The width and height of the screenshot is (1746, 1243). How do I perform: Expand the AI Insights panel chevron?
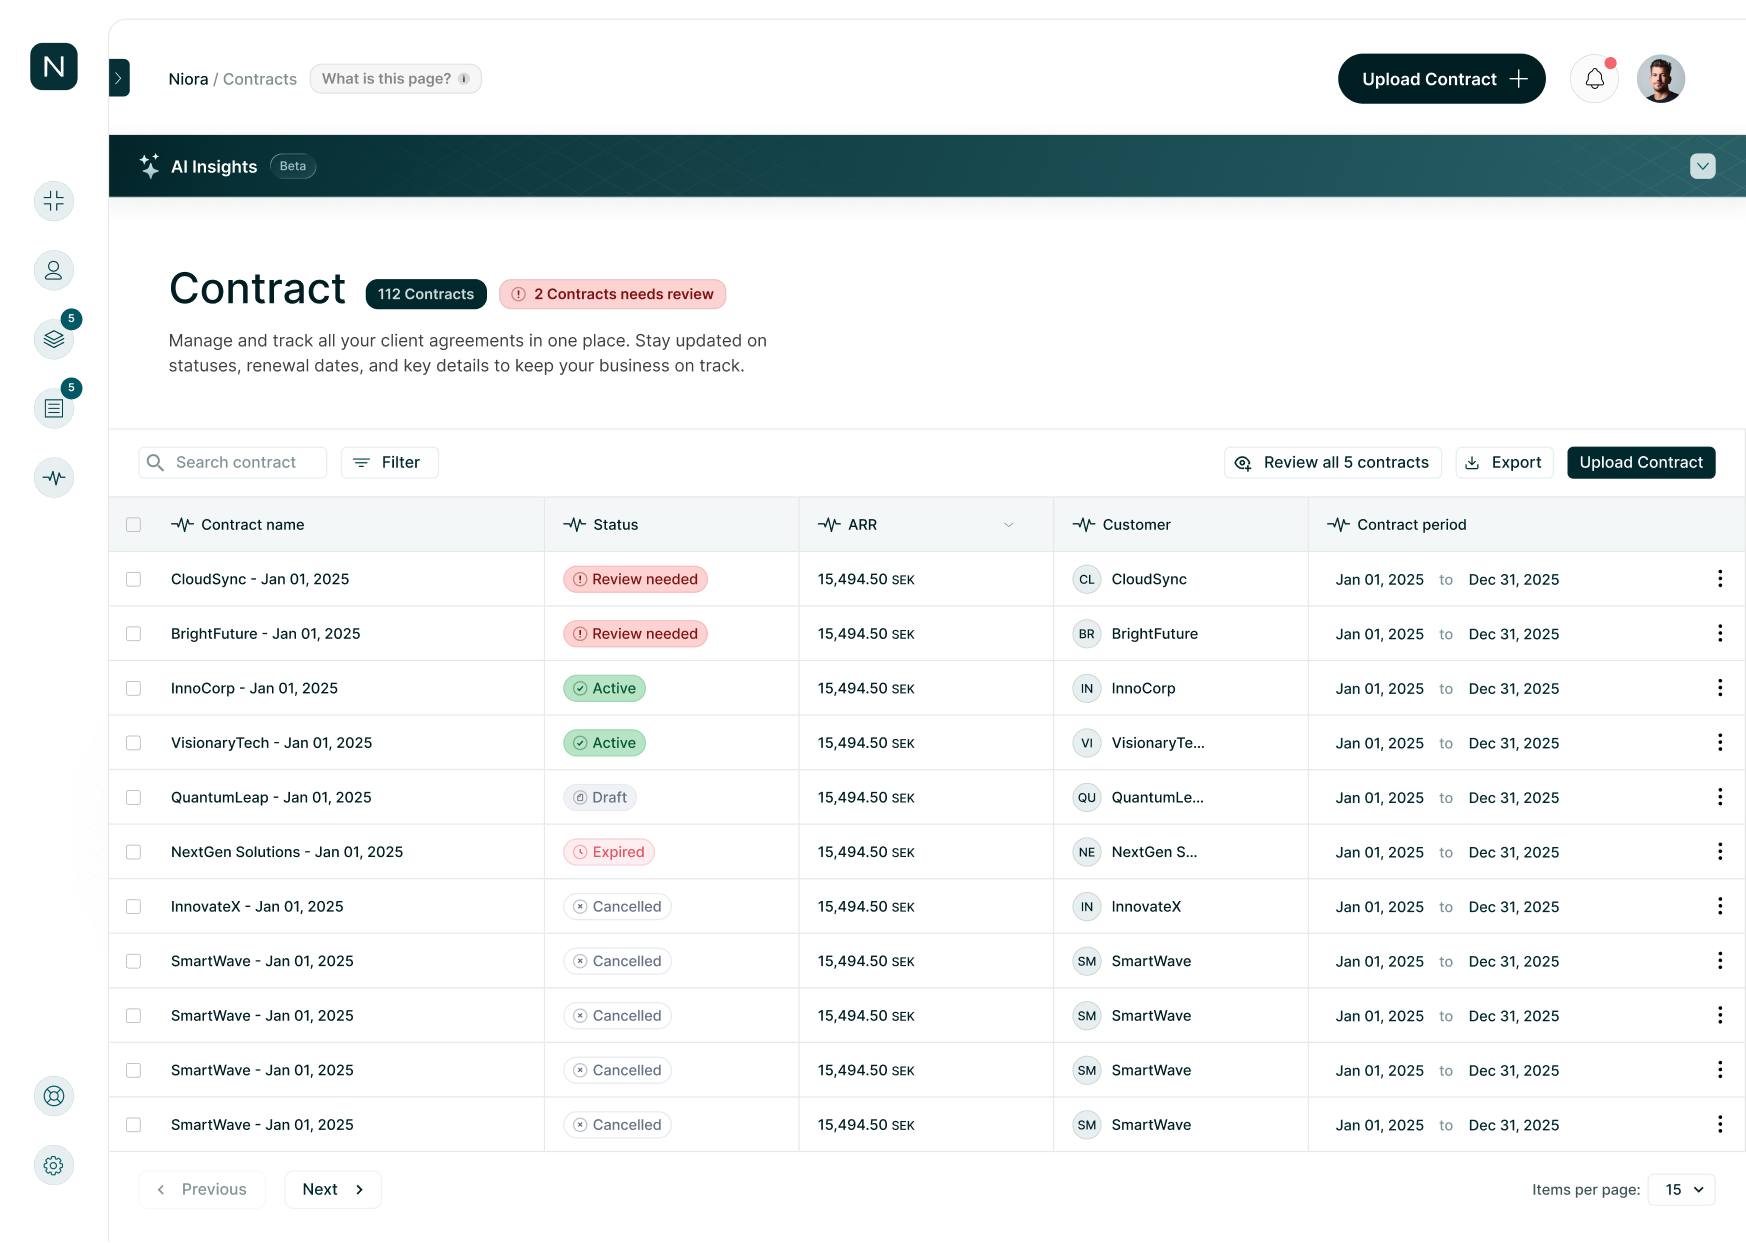coord(1702,166)
